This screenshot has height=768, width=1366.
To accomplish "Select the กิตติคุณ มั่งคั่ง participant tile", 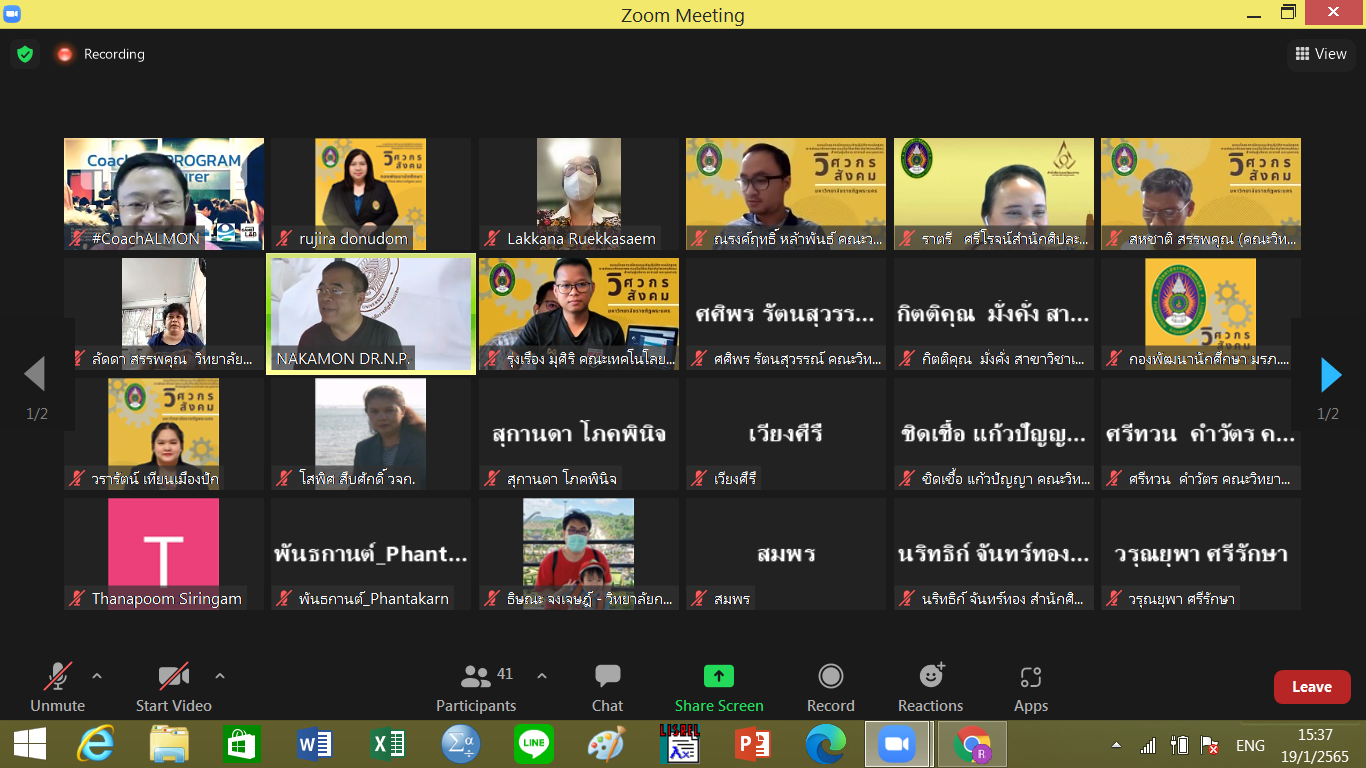I will (x=994, y=314).
